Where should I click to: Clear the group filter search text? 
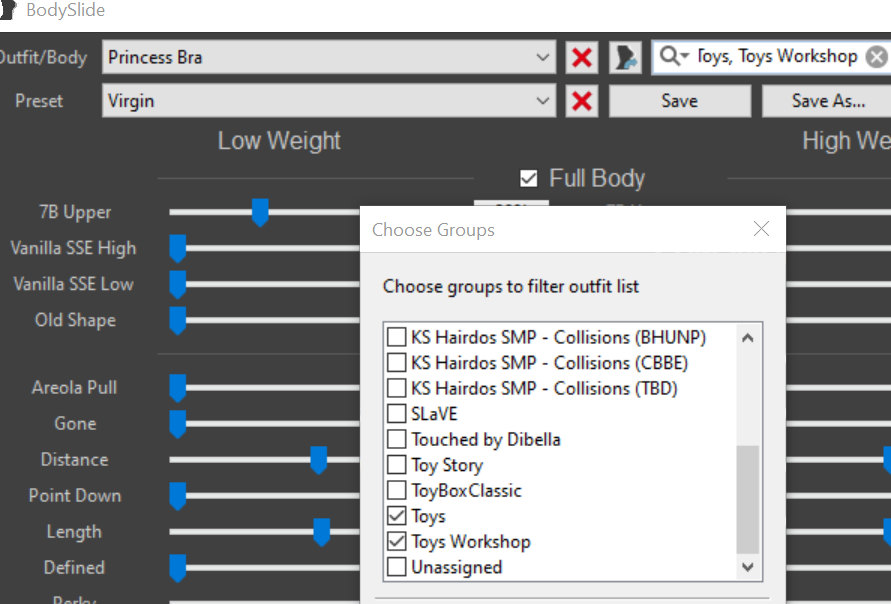[x=877, y=57]
